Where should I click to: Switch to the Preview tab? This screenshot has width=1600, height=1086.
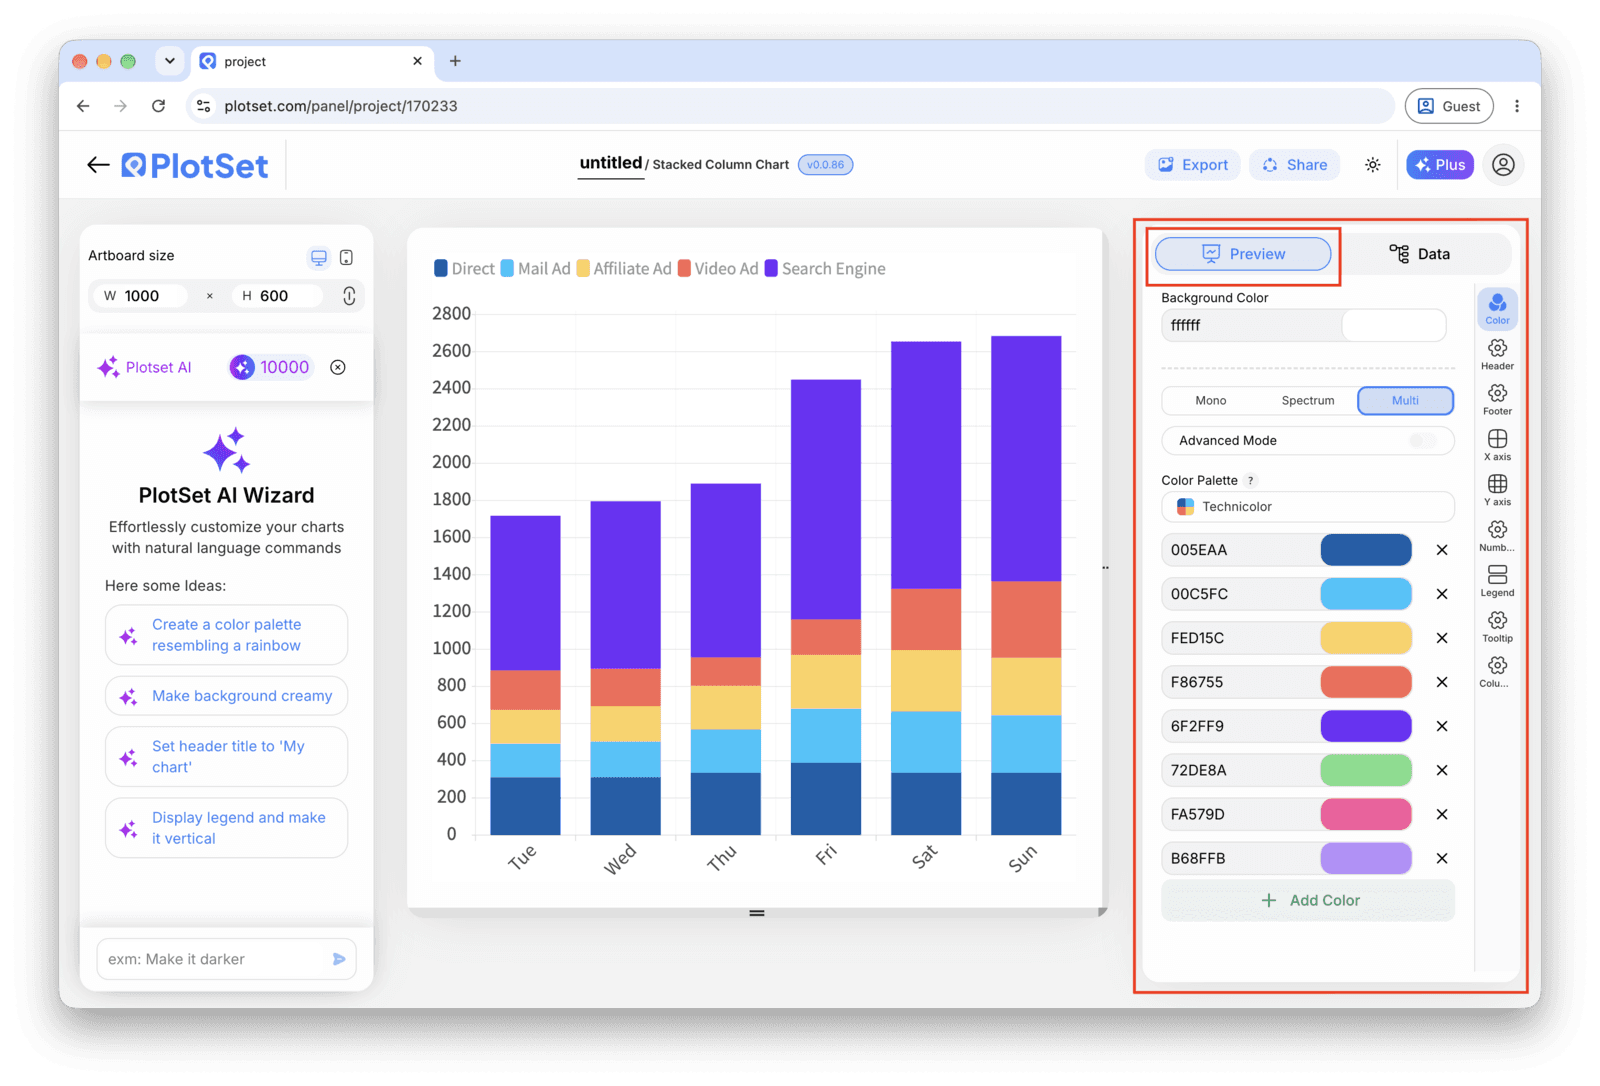pyautogui.click(x=1243, y=254)
